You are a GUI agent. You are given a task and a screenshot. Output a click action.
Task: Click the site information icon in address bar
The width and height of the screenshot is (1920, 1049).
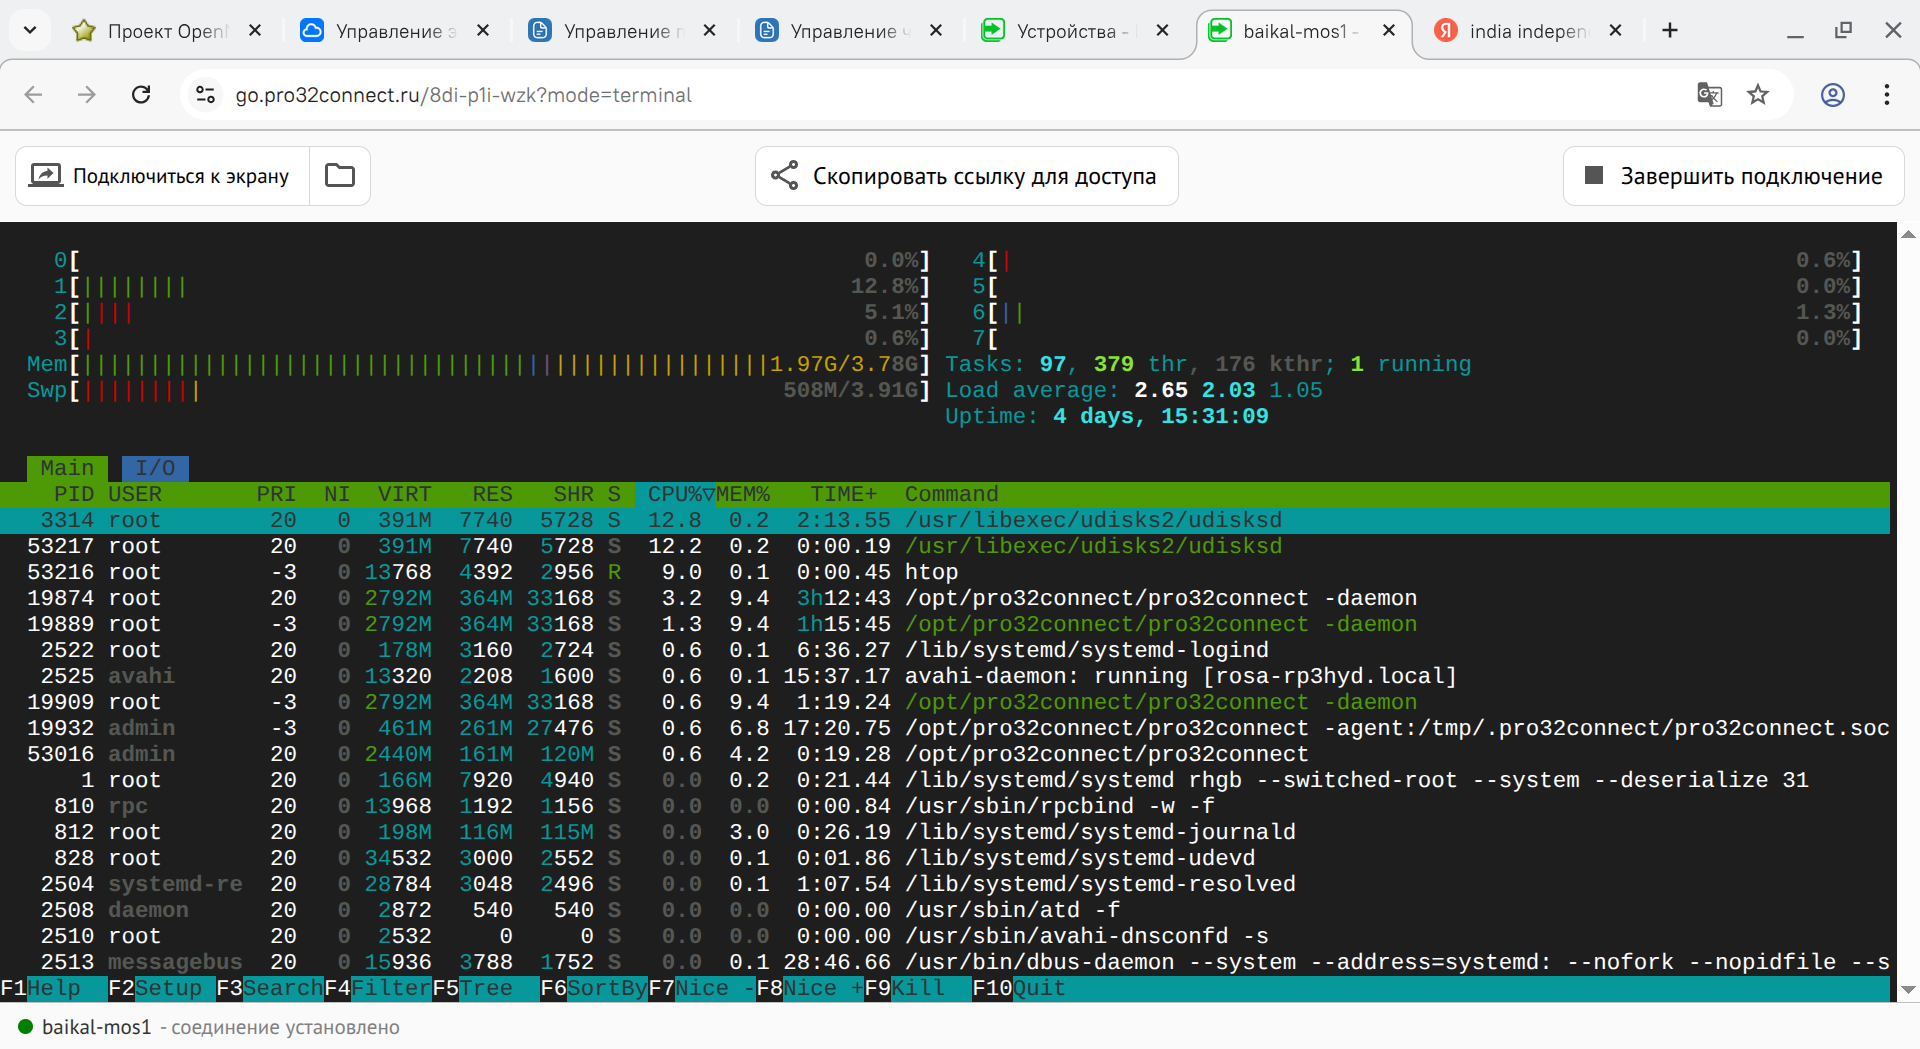point(206,95)
